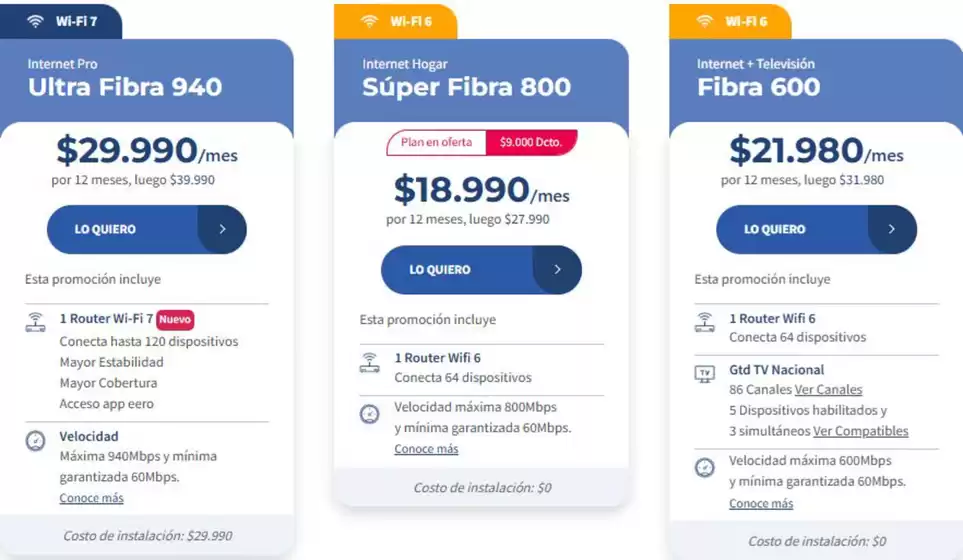The height and width of the screenshot is (560, 963).
Task: Click the arrow chevron on Fibra 600 button
Action: [892, 229]
